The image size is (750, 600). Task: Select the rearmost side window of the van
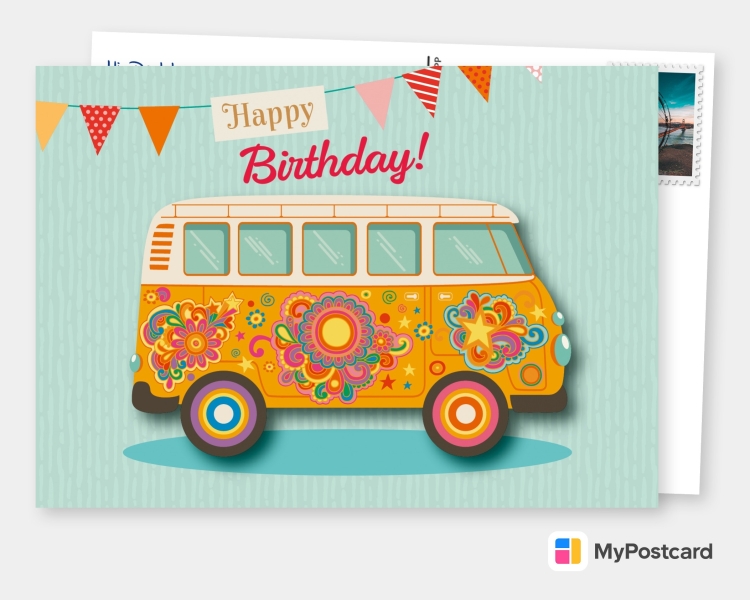206,248
